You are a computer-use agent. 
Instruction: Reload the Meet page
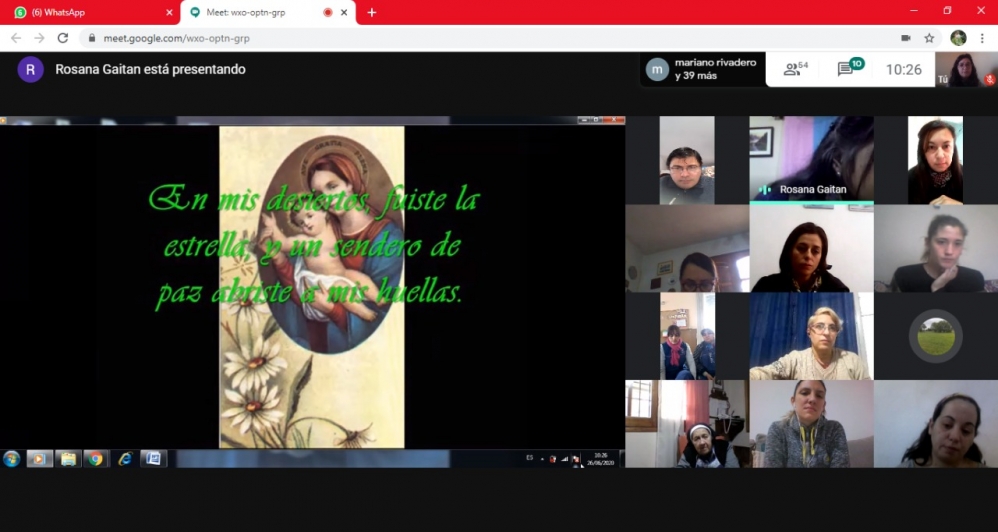pos(63,38)
